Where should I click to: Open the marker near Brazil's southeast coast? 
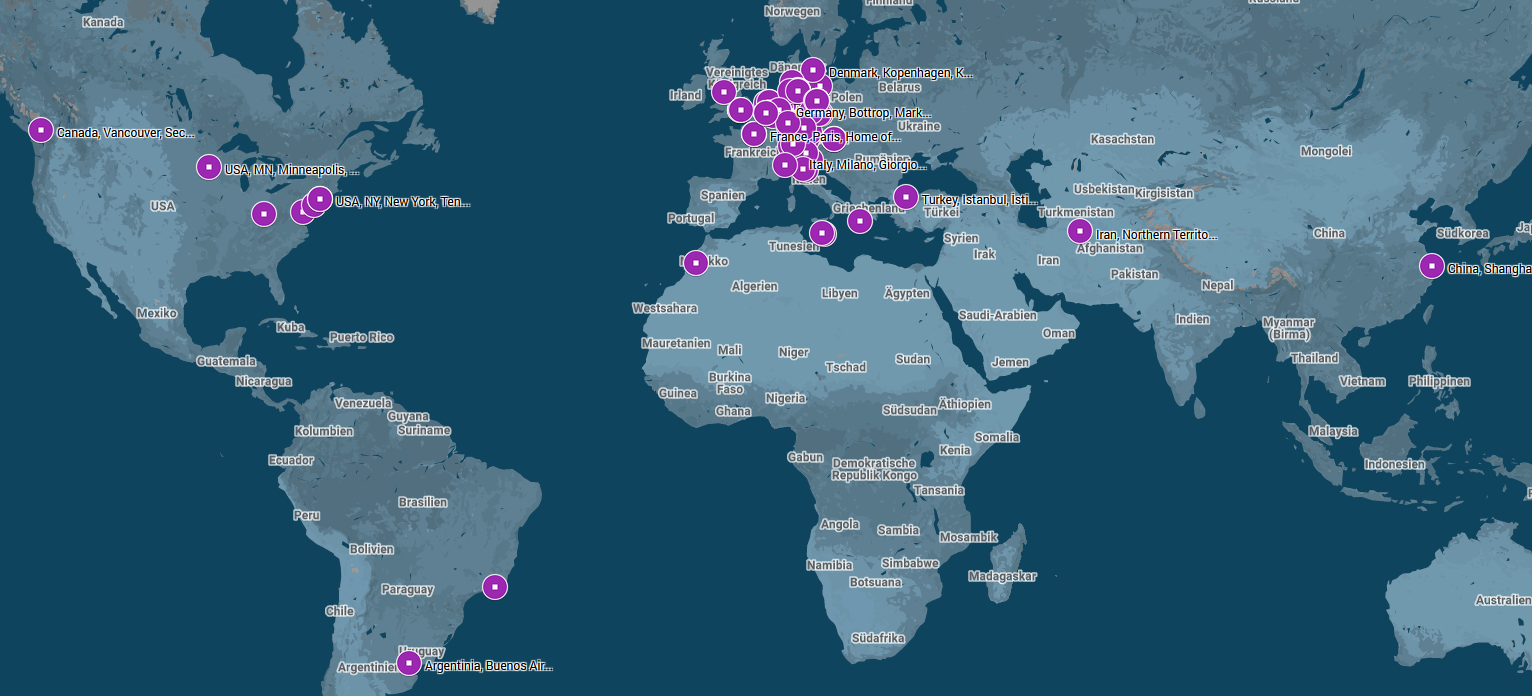[494, 586]
